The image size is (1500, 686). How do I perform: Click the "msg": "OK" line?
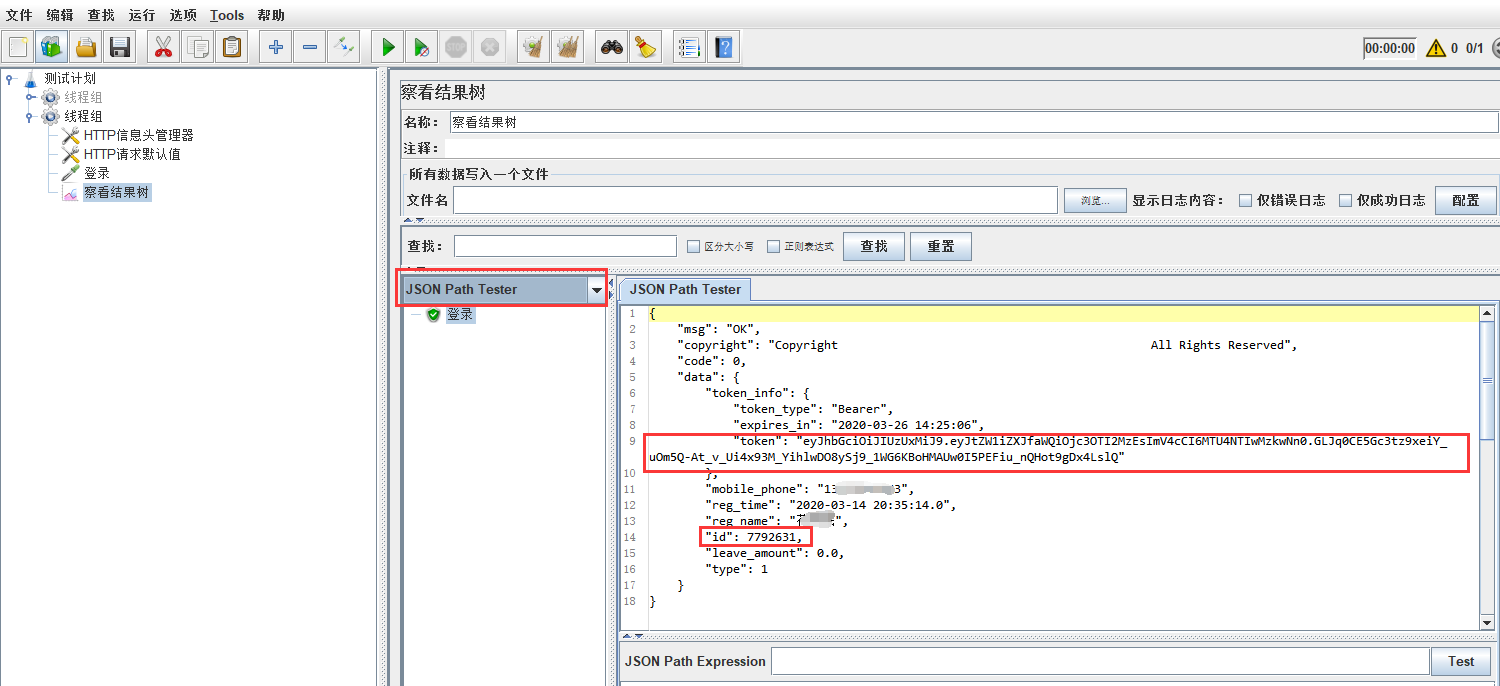tap(718, 329)
